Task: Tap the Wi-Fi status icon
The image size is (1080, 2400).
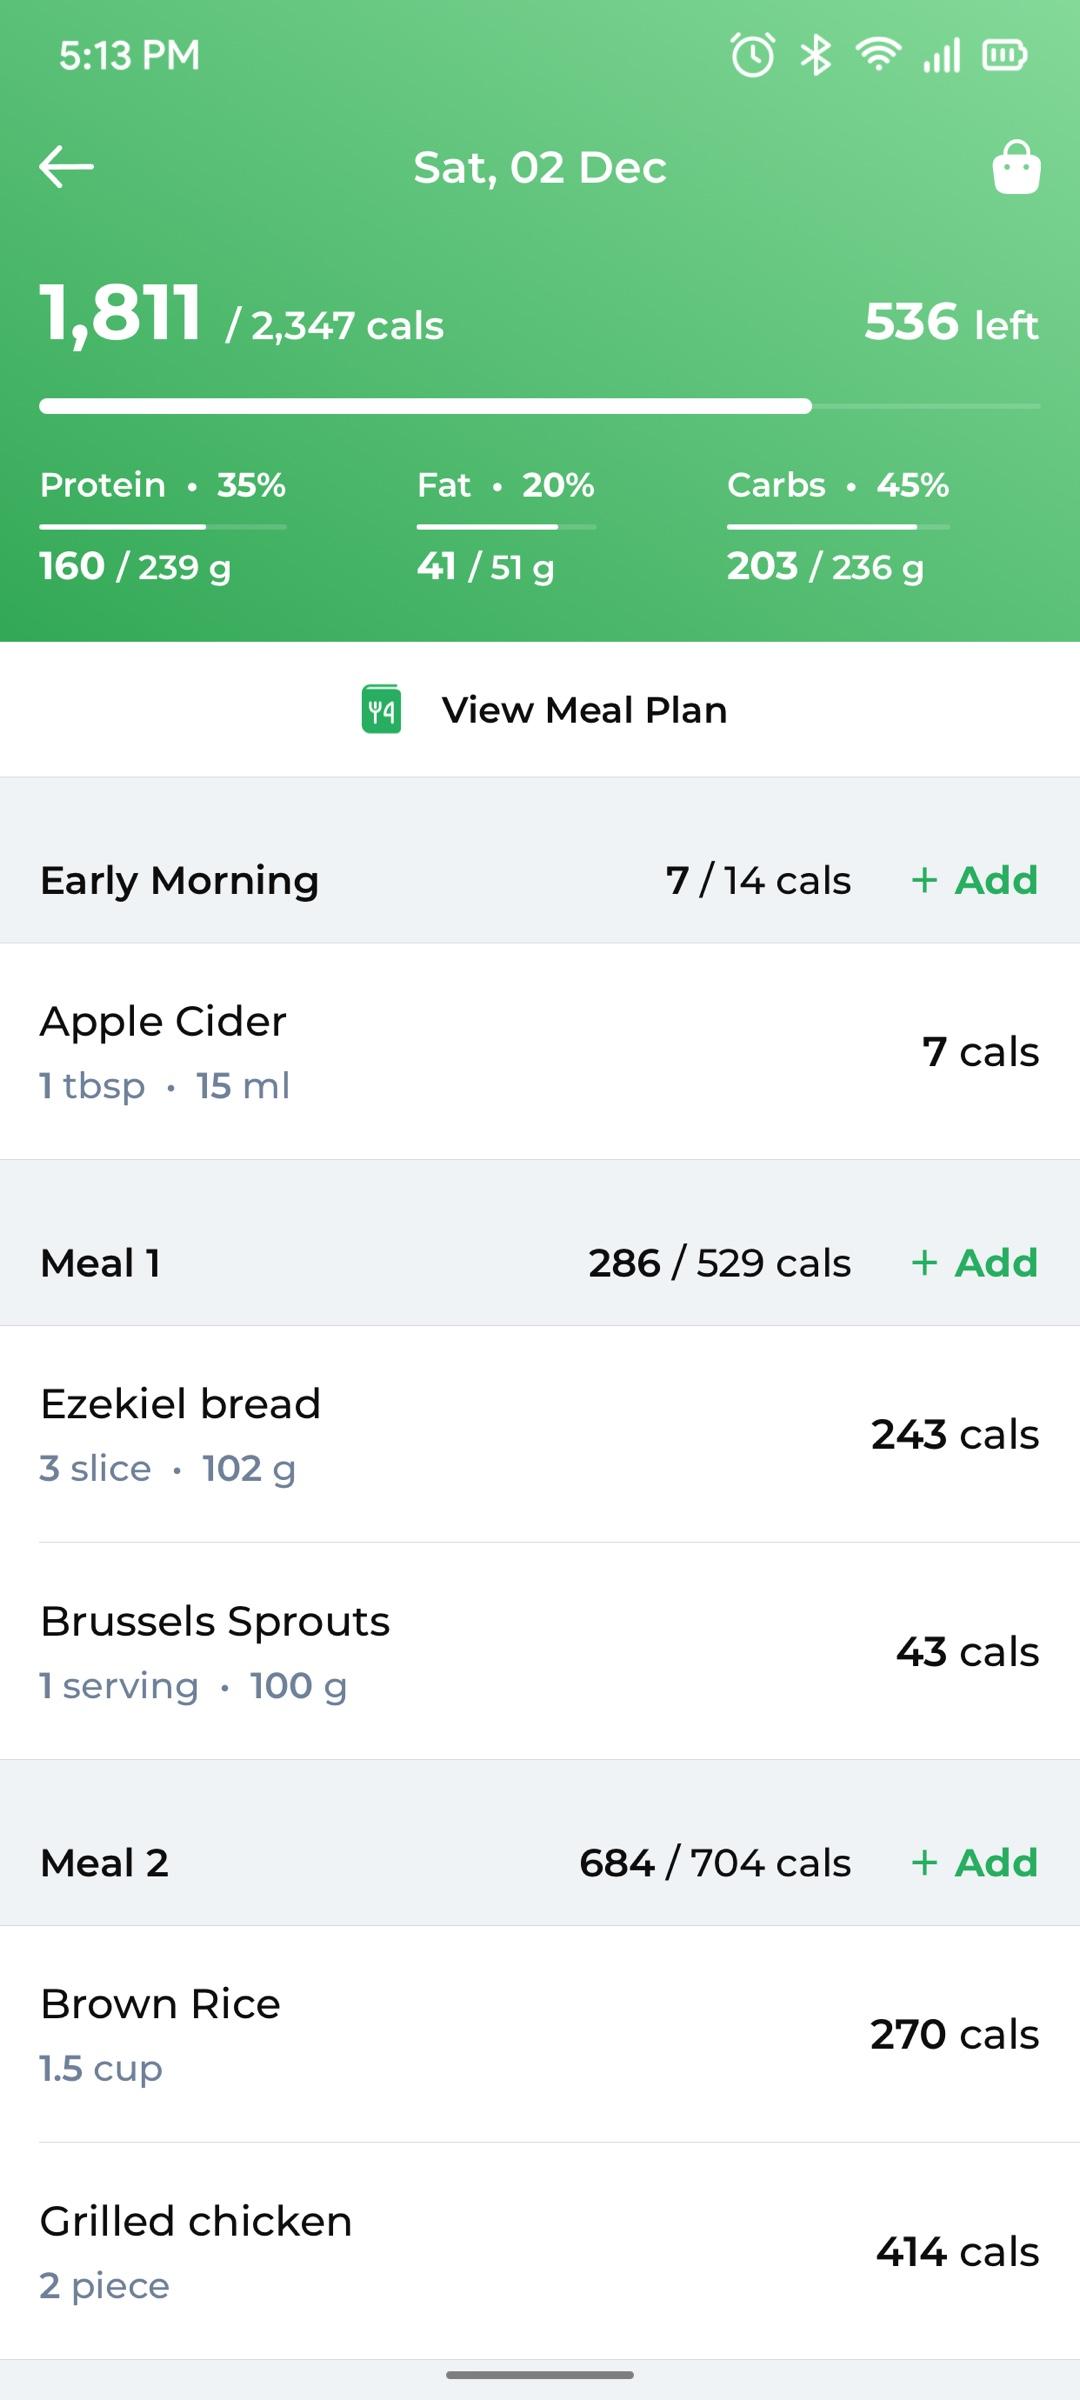Action: [878, 55]
